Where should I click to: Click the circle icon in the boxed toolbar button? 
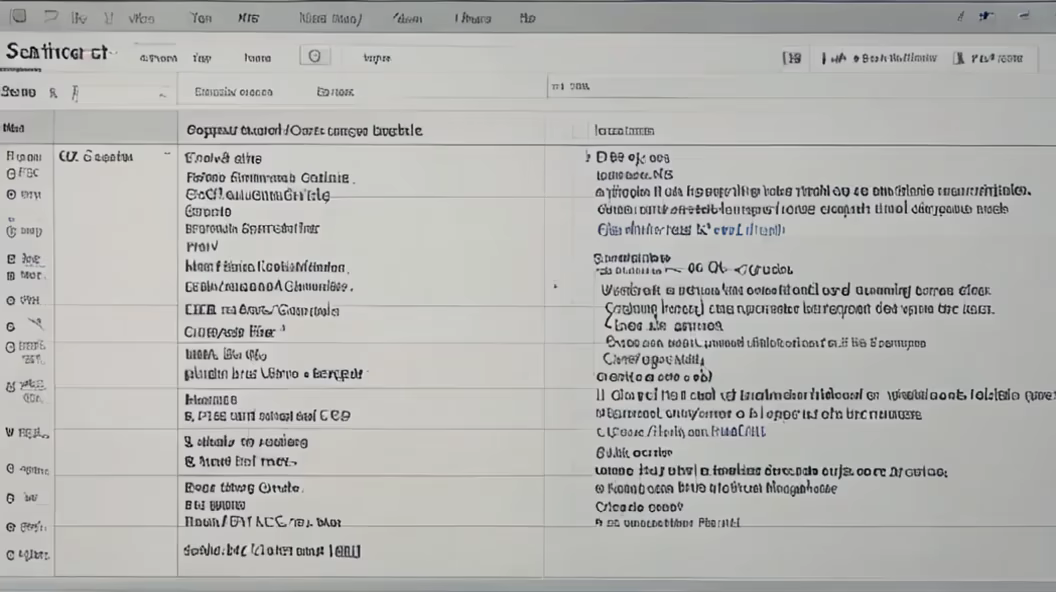click(x=315, y=57)
